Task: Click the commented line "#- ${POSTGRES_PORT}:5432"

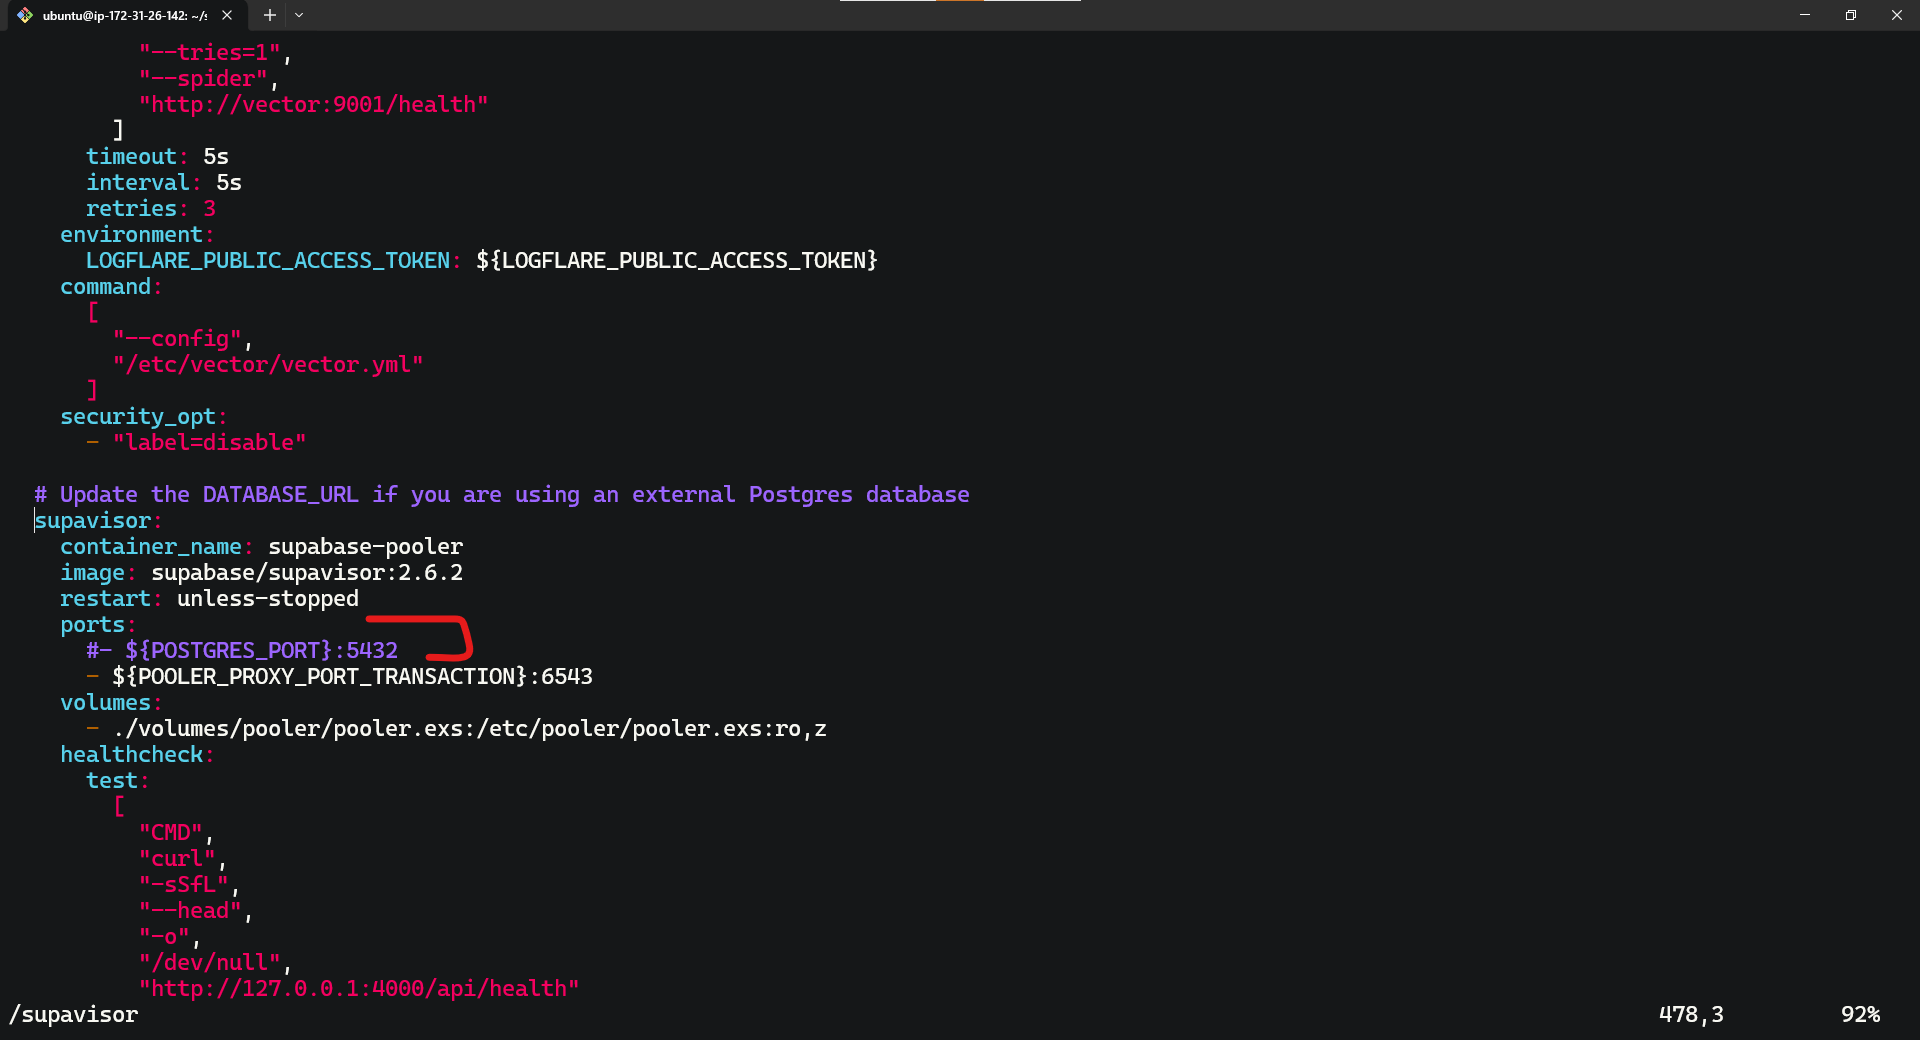Action: pyautogui.click(x=242, y=651)
